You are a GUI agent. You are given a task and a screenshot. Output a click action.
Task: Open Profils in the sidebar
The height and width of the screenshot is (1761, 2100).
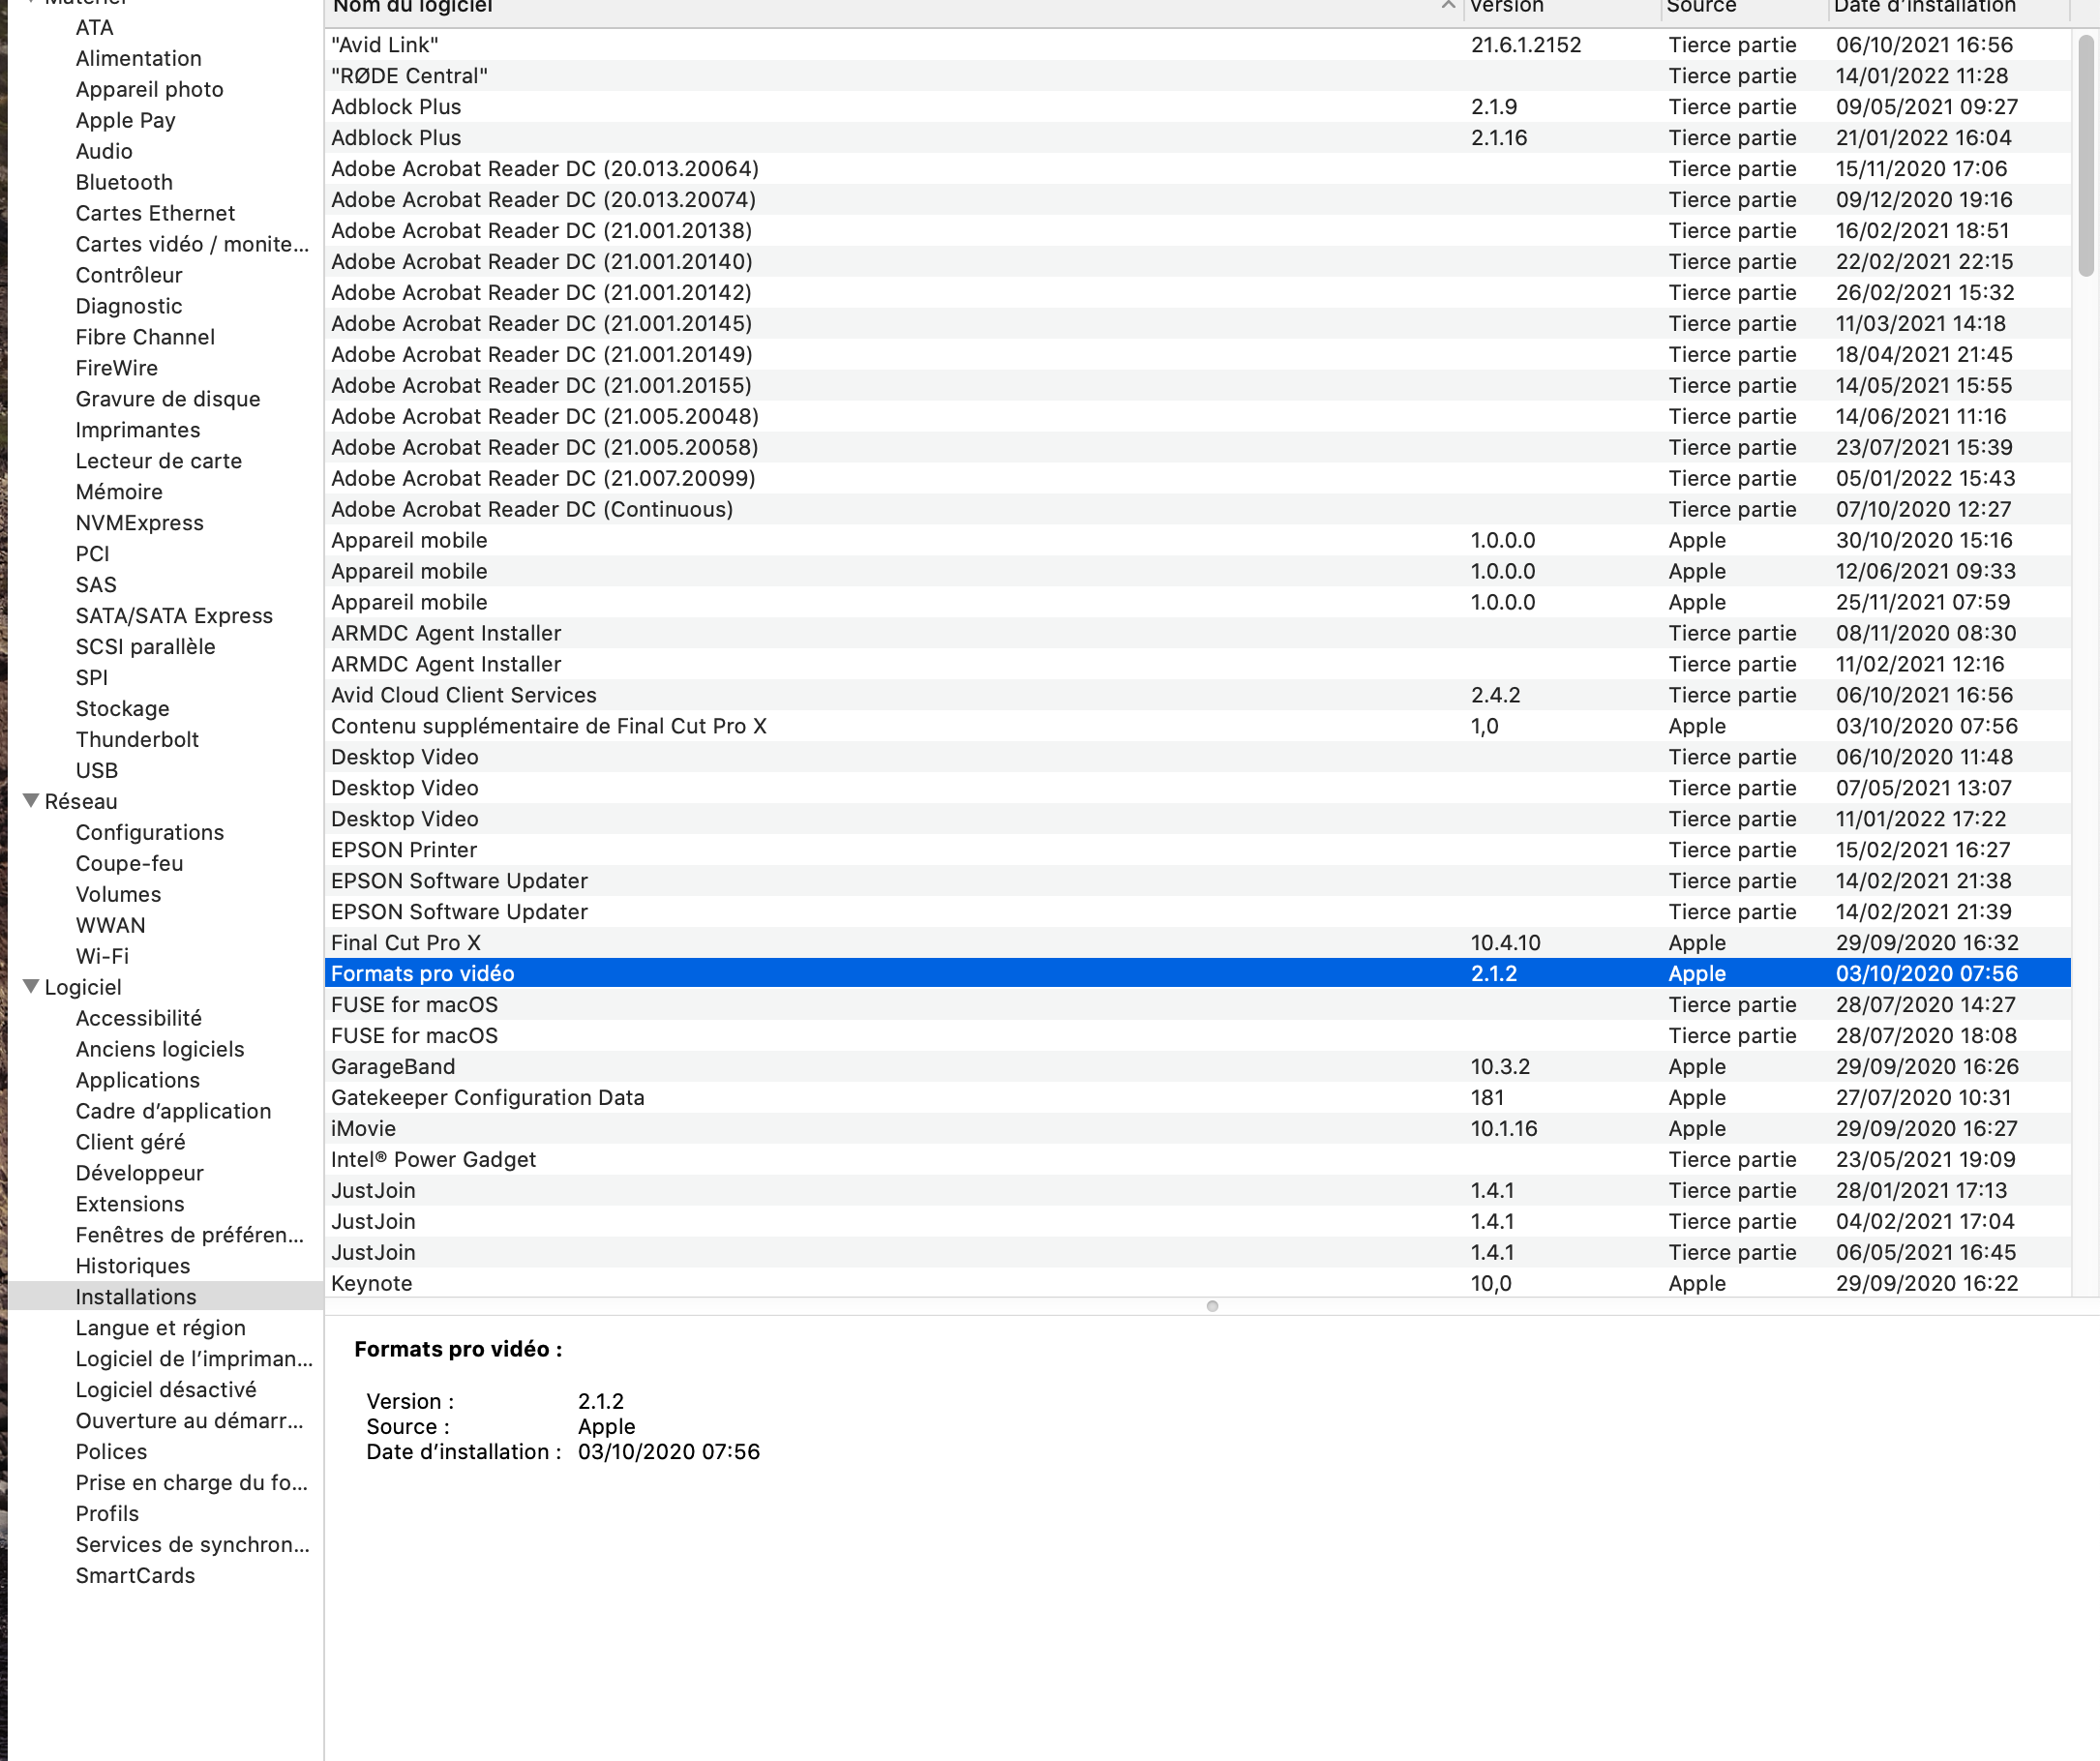click(x=107, y=1513)
